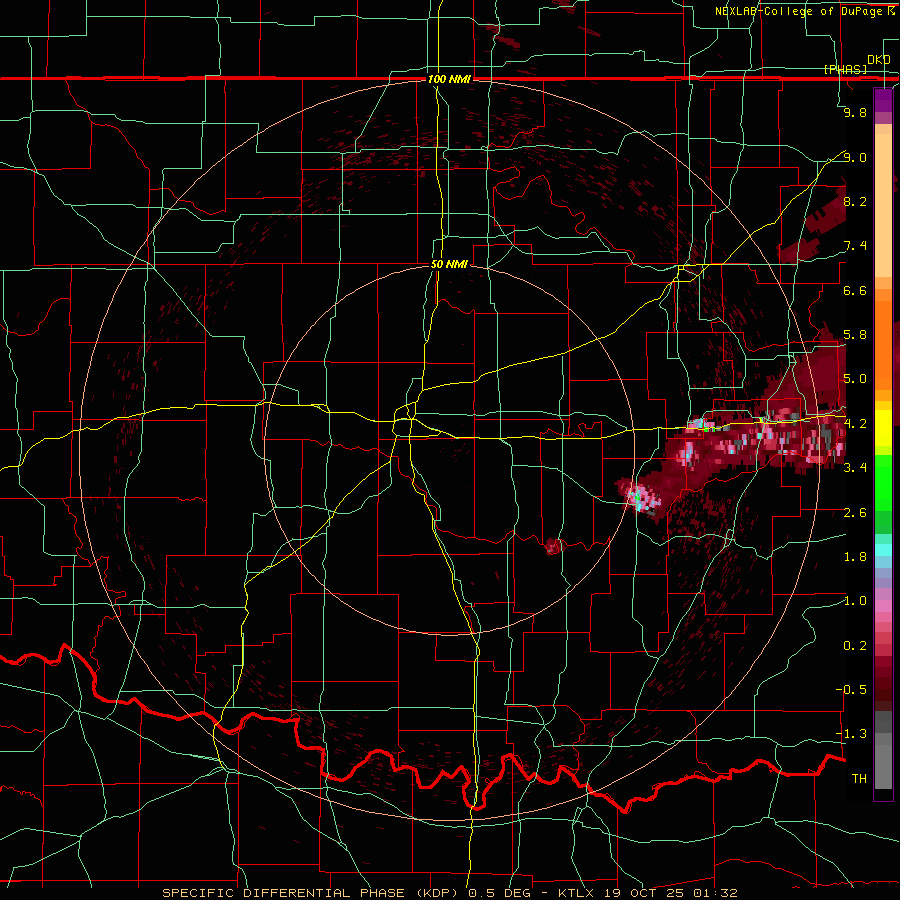This screenshot has height=900, width=900.
Task: Pick the cyan color bar segment
Action: click(x=883, y=550)
